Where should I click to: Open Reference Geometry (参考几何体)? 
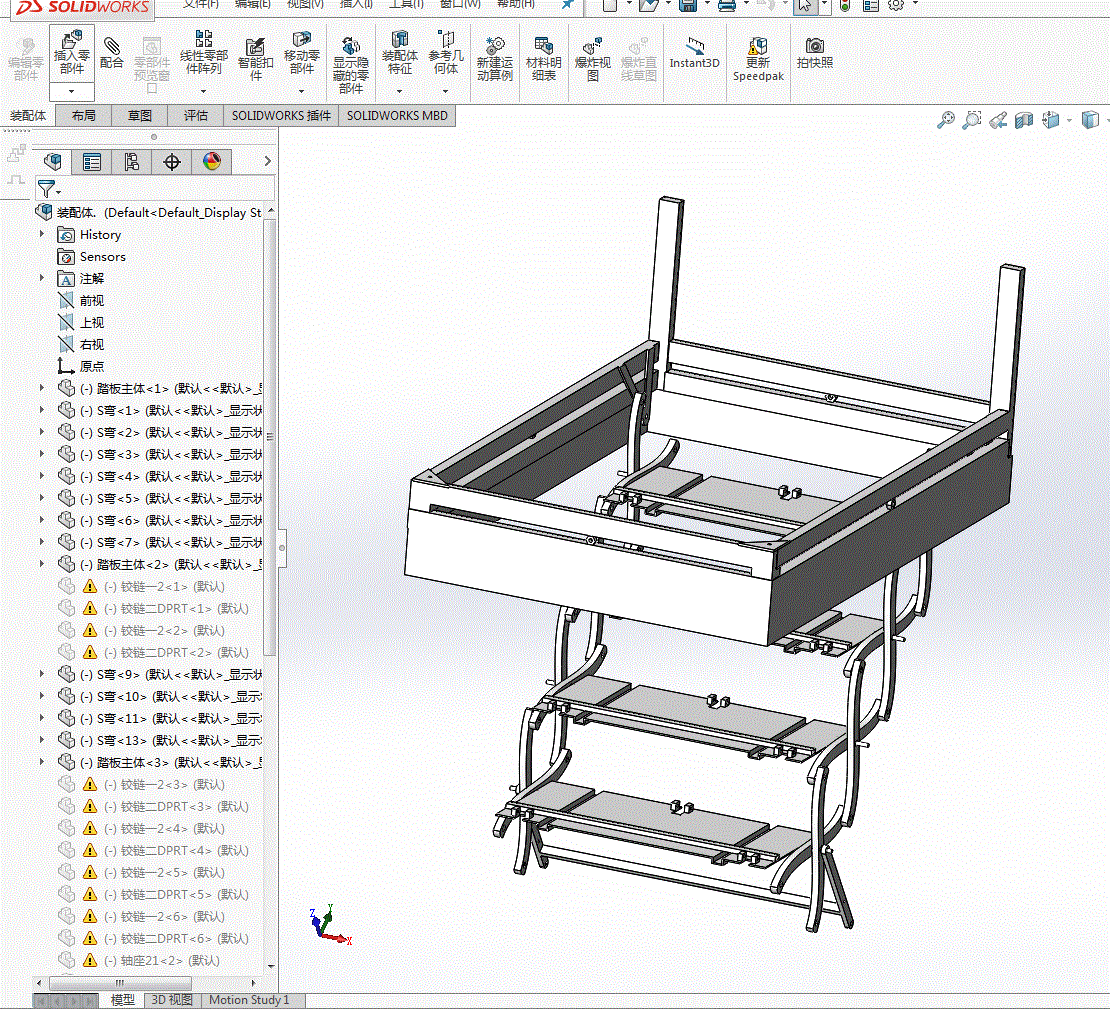(x=446, y=53)
